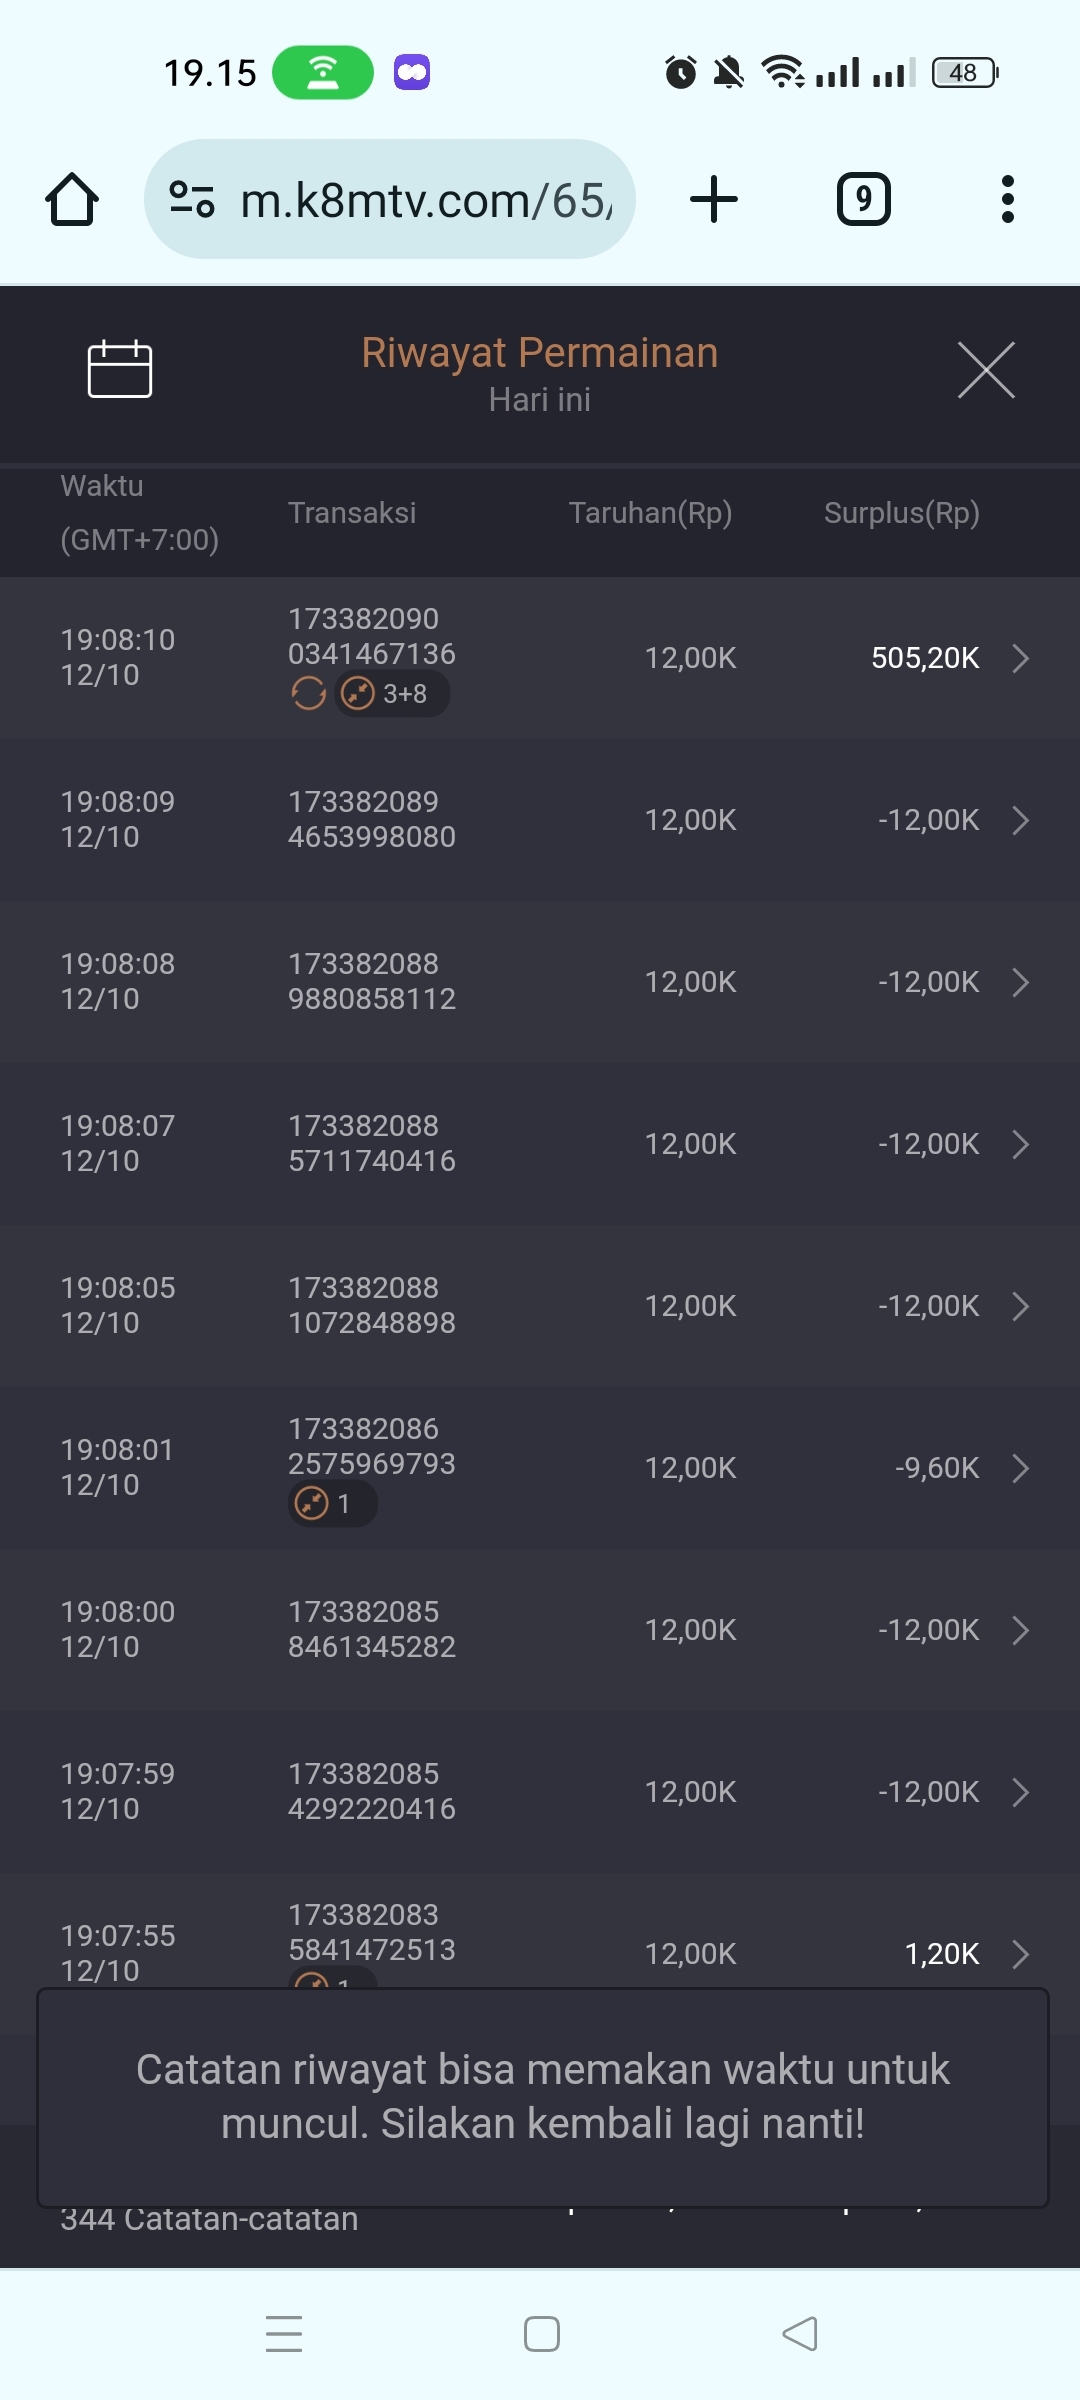The height and width of the screenshot is (2400, 1080).
Task: Expand the 19:07:59 transaction row chevron
Action: coord(1020,1792)
